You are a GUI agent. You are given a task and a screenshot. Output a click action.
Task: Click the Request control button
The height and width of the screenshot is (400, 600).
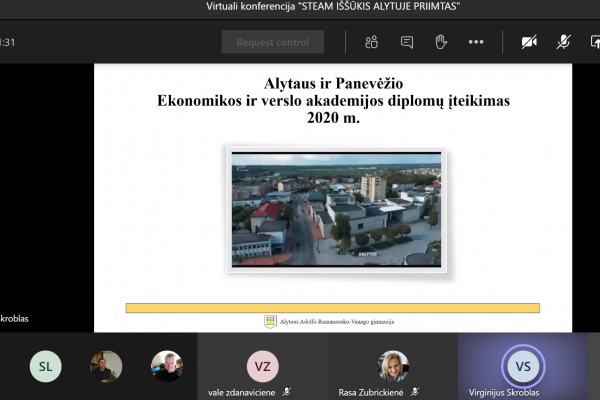[273, 42]
